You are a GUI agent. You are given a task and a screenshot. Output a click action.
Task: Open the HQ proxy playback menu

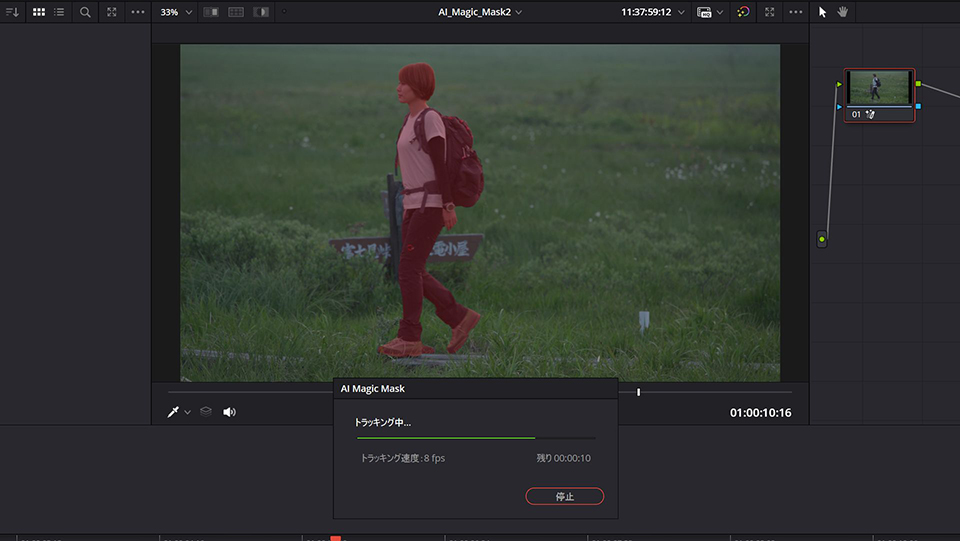[x=709, y=12]
